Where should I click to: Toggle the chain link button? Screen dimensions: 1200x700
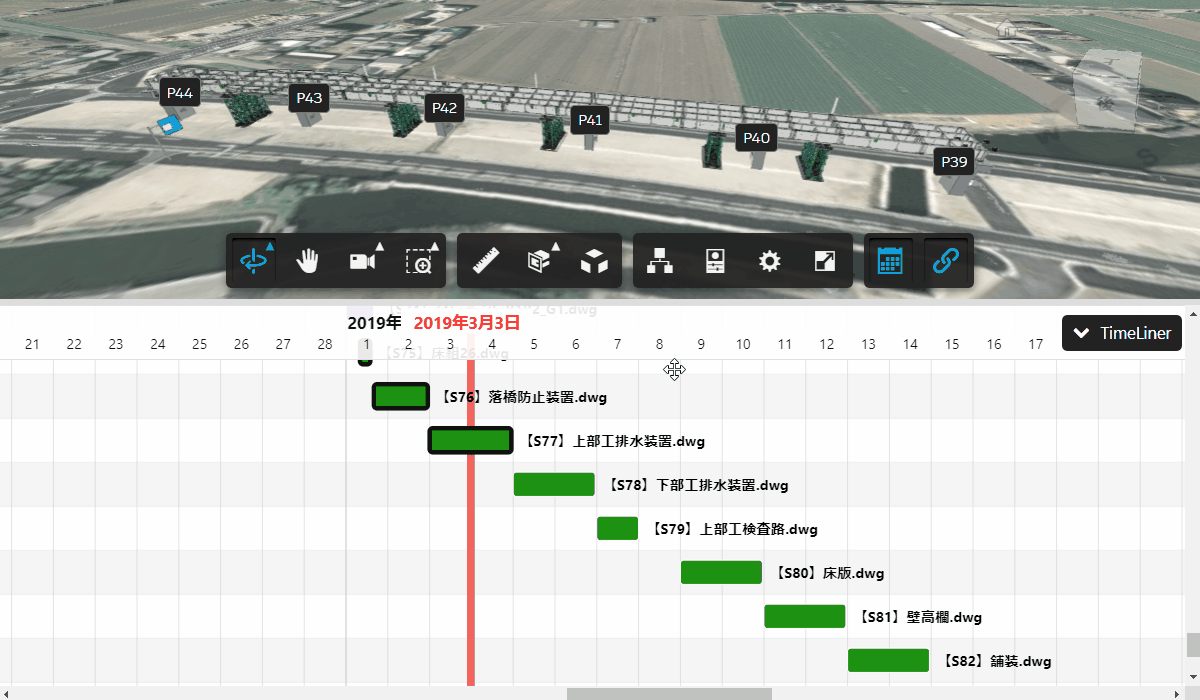click(x=946, y=262)
